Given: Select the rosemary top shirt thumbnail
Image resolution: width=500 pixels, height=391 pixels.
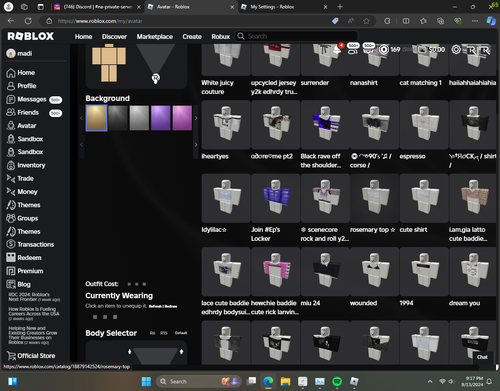Looking at the screenshot, I should click(374, 198).
